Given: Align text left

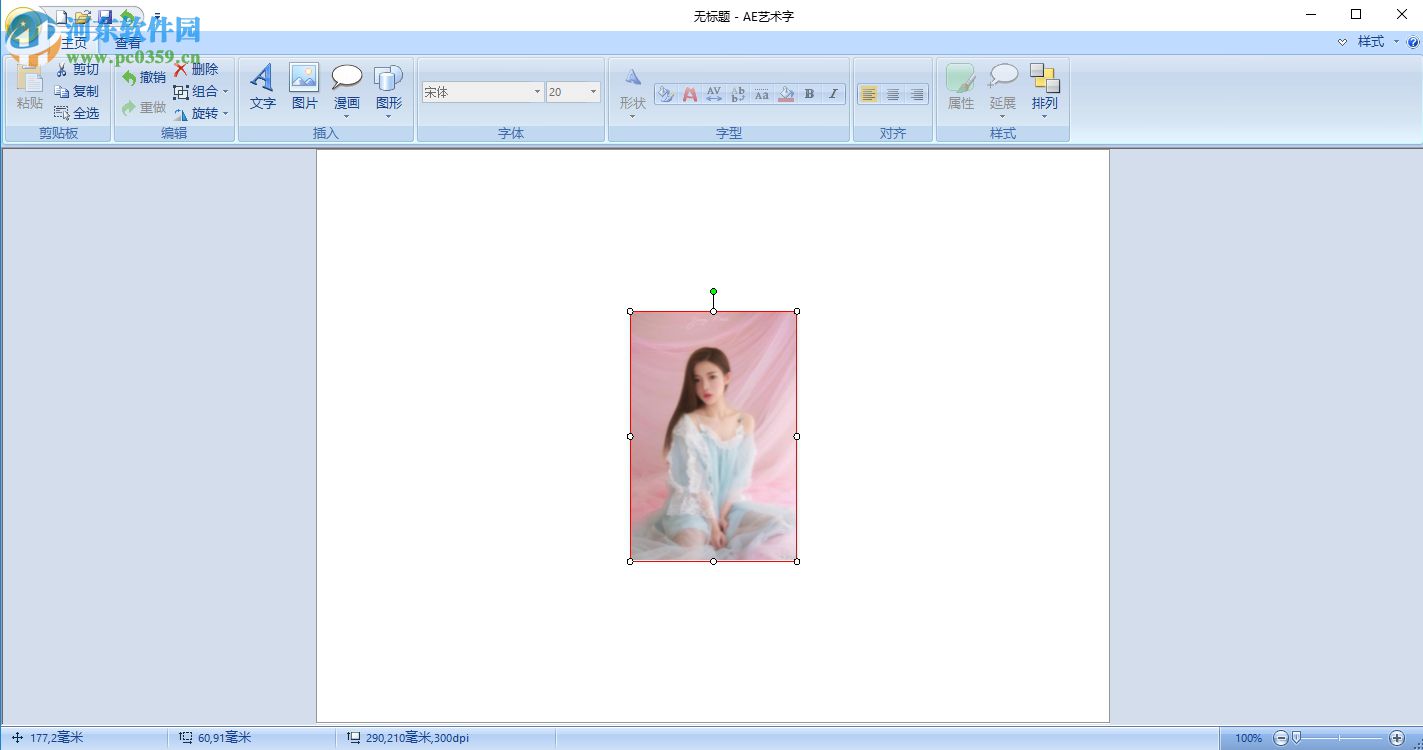Looking at the screenshot, I should 869,94.
